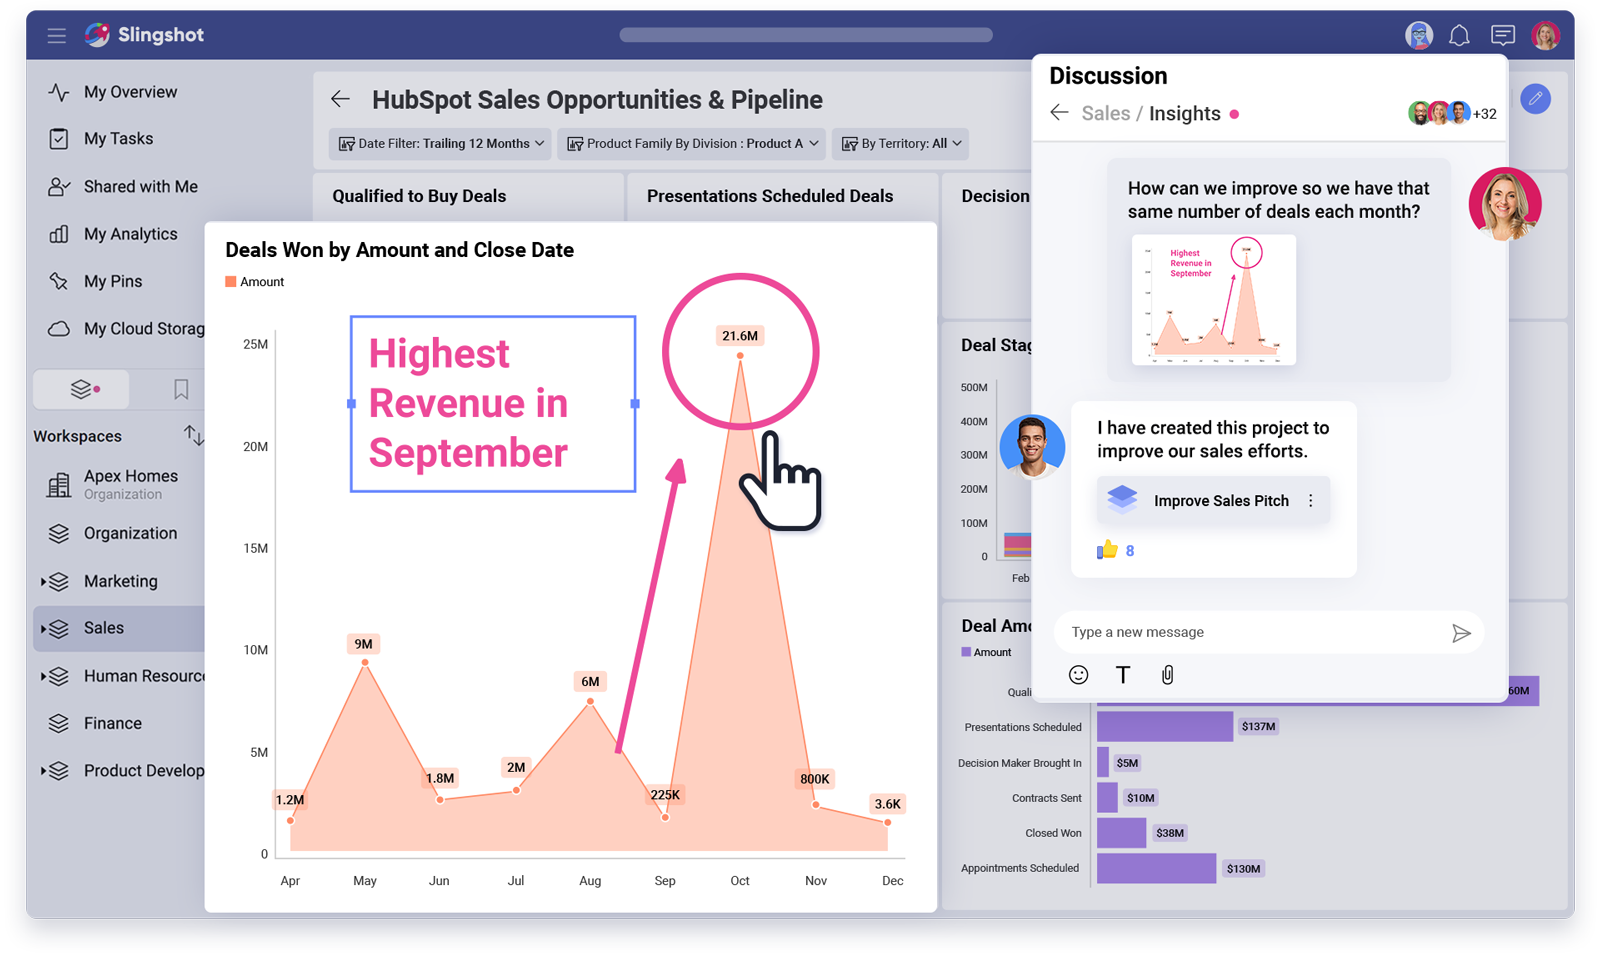This screenshot has height=953, width=1600.
Task: Click the My Tasks checklist icon
Action: (59, 139)
